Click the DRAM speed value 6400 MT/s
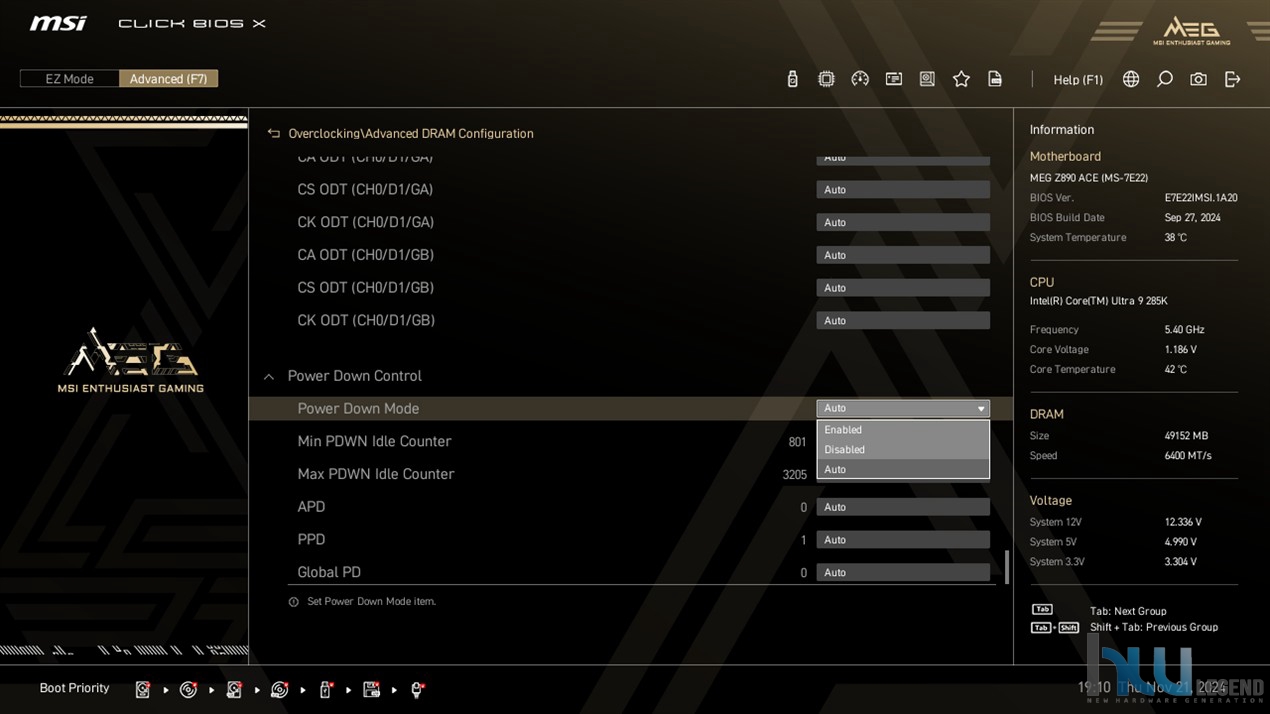The image size is (1270, 714). pyautogui.click(x=1188, y=456)
